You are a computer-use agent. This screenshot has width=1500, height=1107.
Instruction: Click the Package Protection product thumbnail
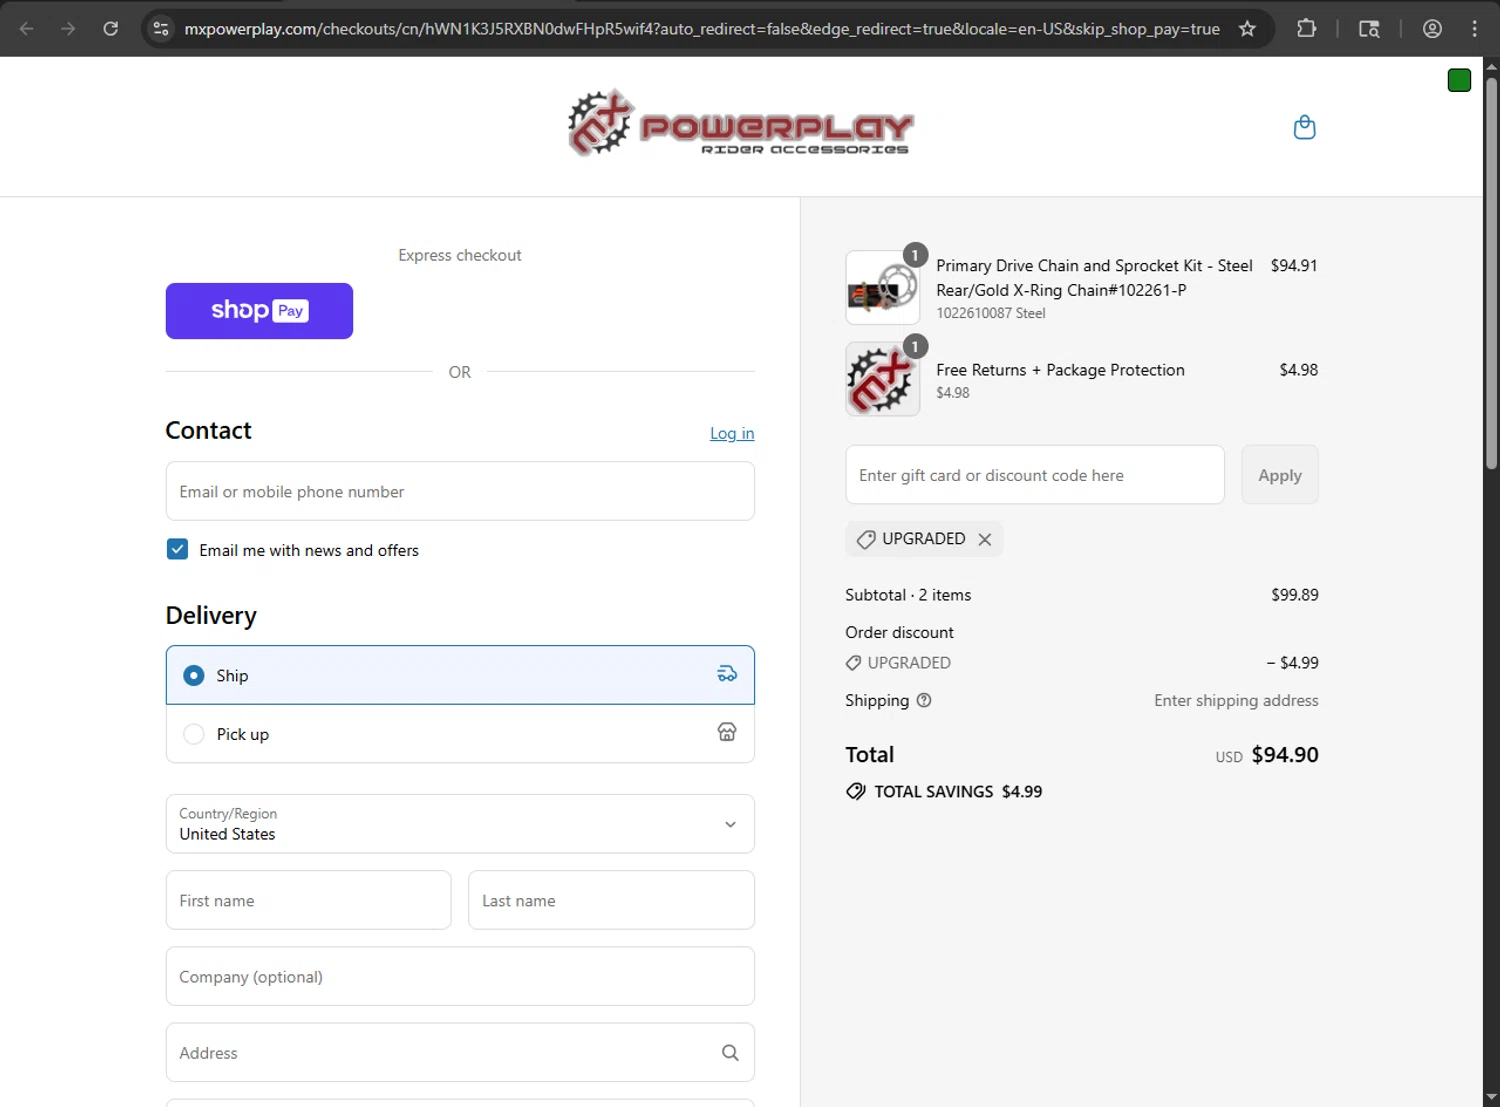coord(883,379)
